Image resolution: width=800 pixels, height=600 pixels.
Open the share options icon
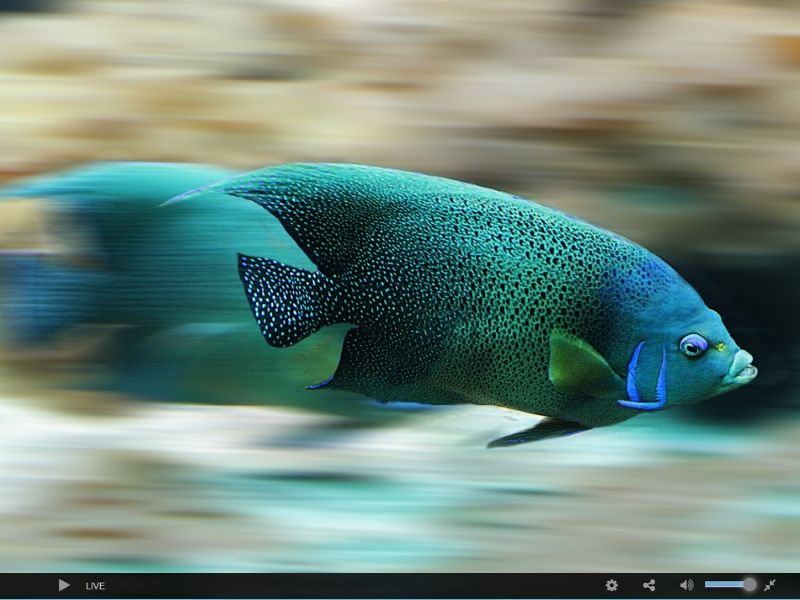649,585
